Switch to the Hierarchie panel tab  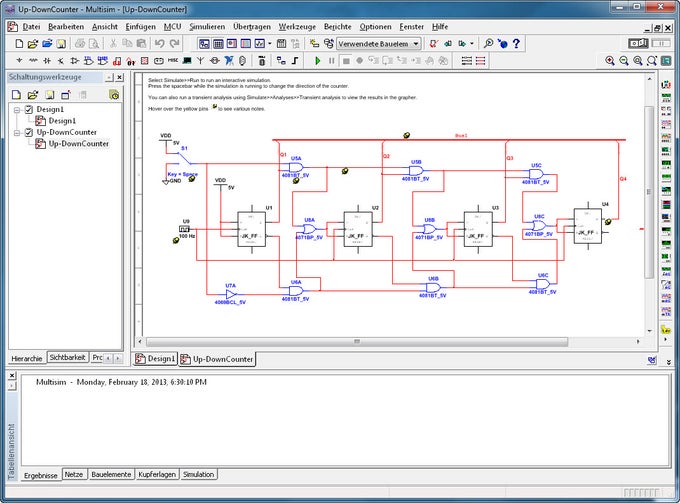click(26, 358)
